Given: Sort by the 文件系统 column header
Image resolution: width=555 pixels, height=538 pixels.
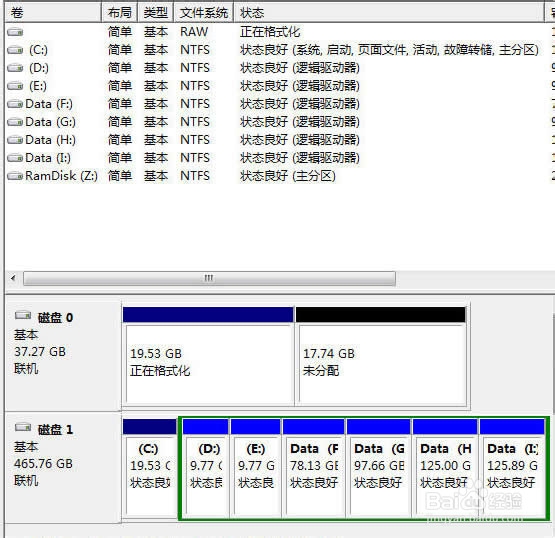Looking at the screenshot, I should 204,13.
